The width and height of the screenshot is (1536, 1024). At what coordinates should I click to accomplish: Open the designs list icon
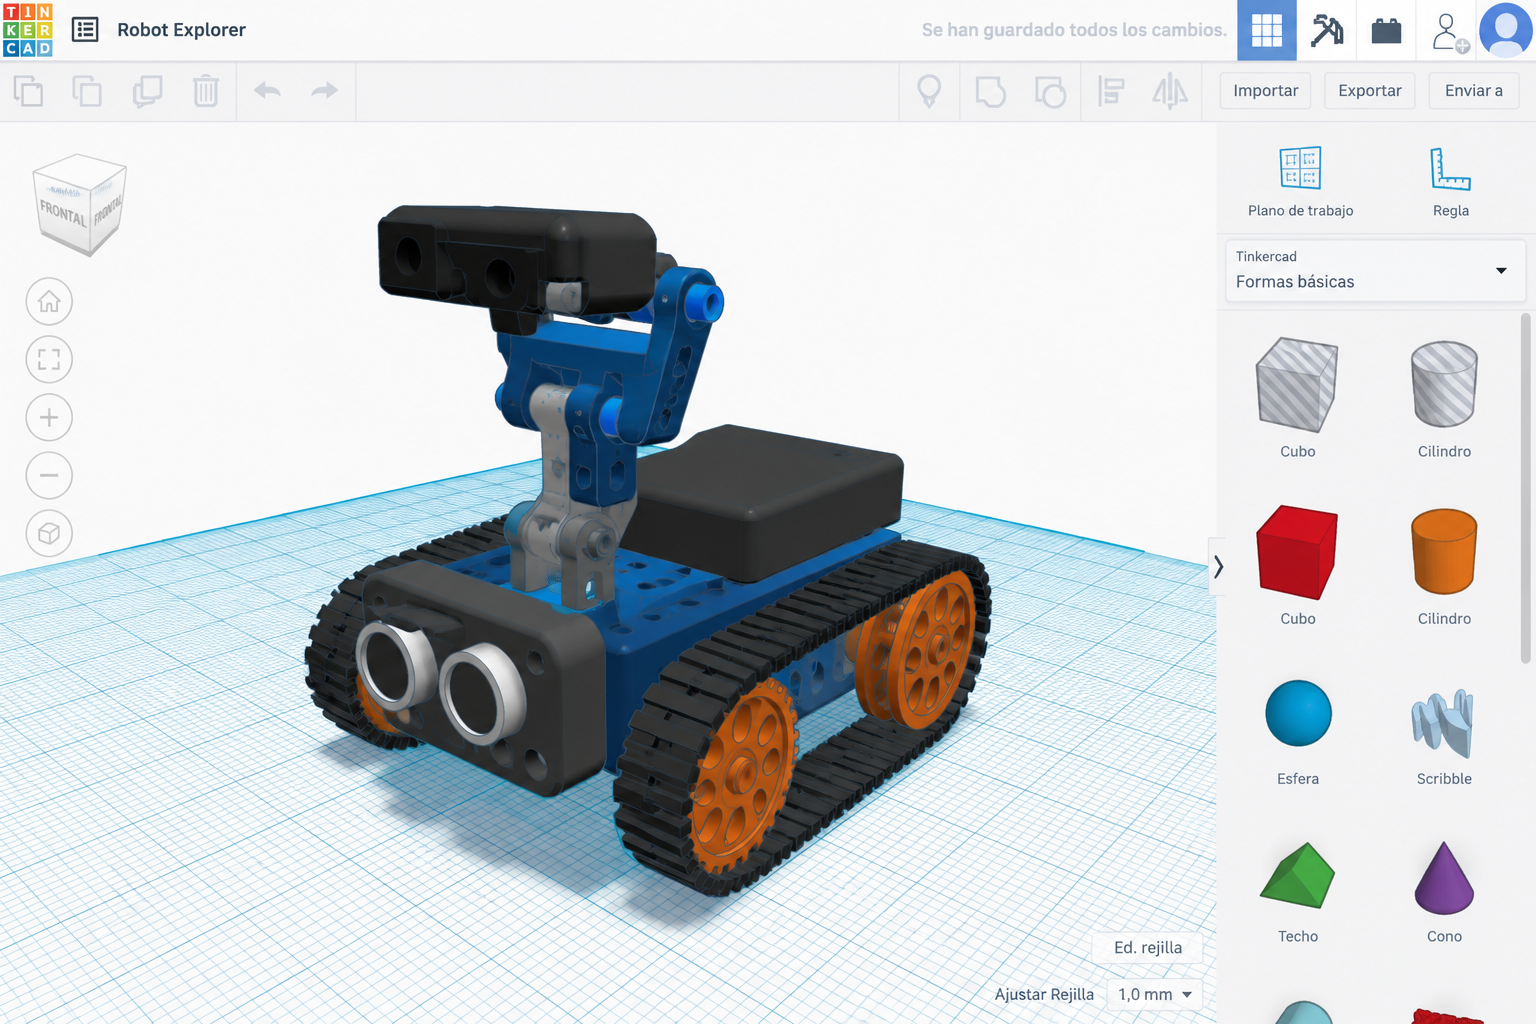click(x=85, y=30)
